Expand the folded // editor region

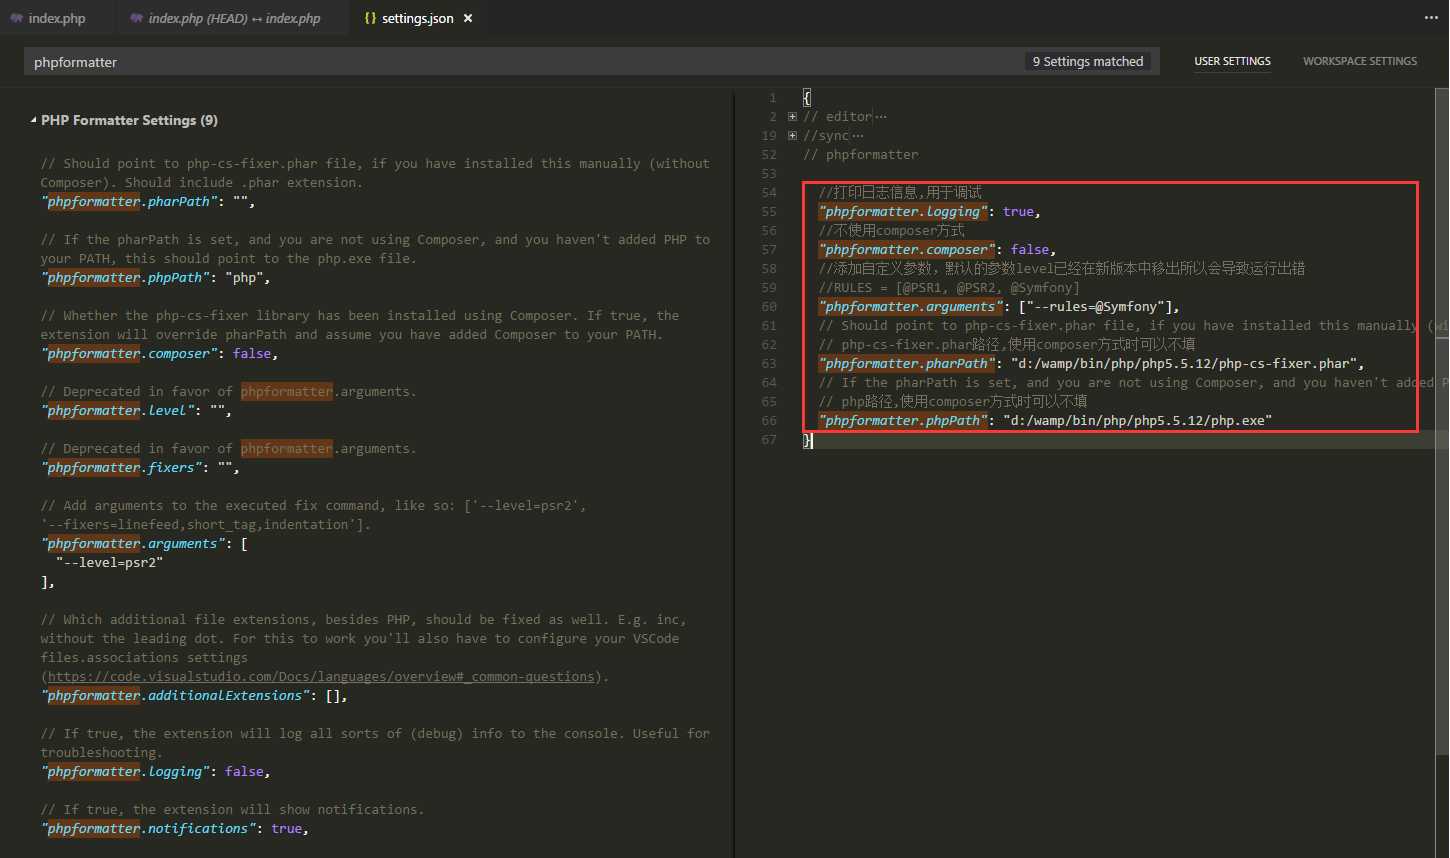792,116
